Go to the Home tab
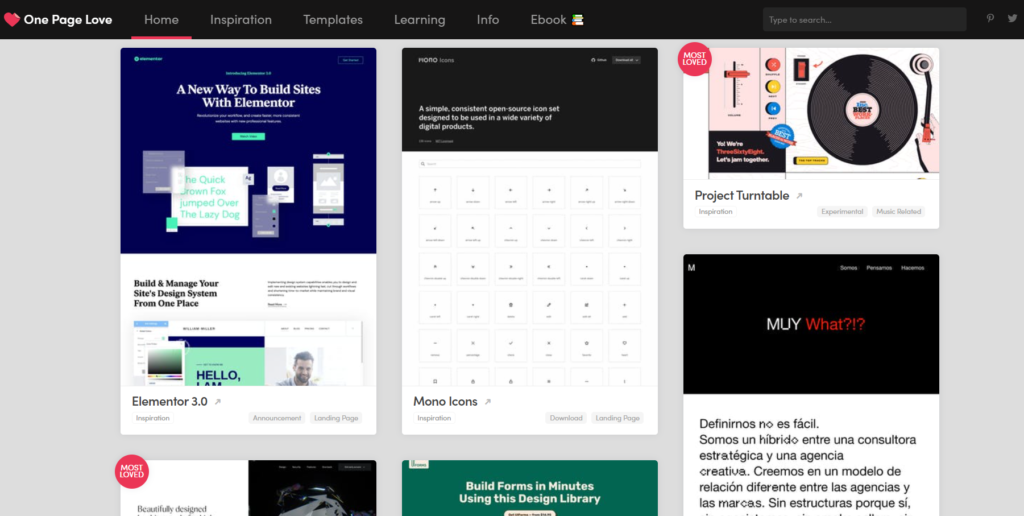This screenshot has width=1024, height=516. (161, 20)
